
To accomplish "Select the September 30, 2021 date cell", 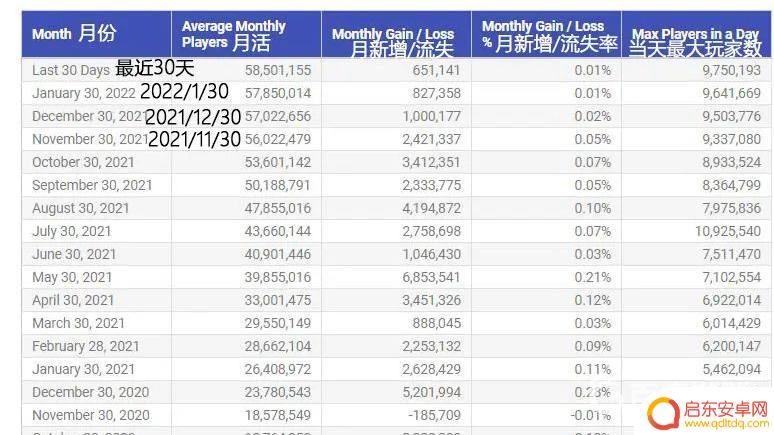I will pos(92,185).
